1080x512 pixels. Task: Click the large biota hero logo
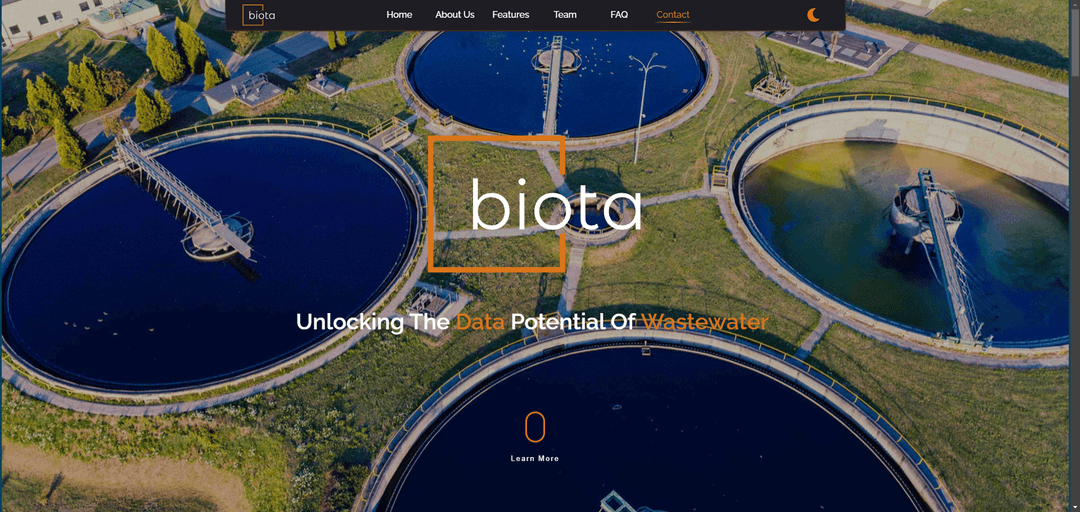tap(535, 203)
